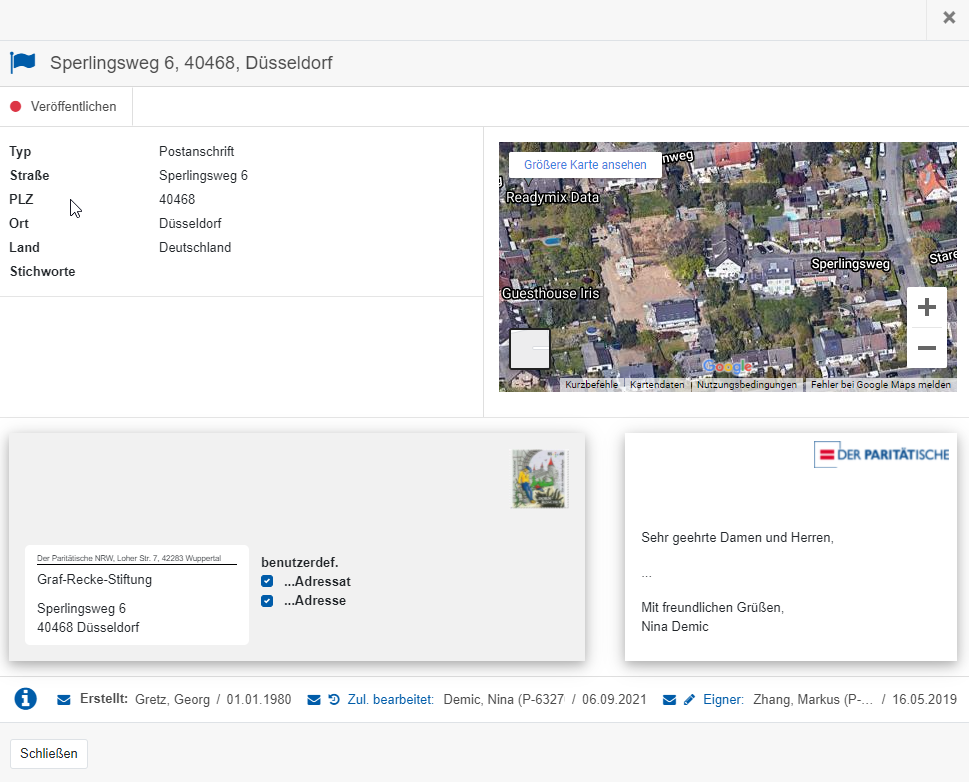Uncheck the ...Adressat checkbox
The image size is (969, 782).
coord(267,581)
